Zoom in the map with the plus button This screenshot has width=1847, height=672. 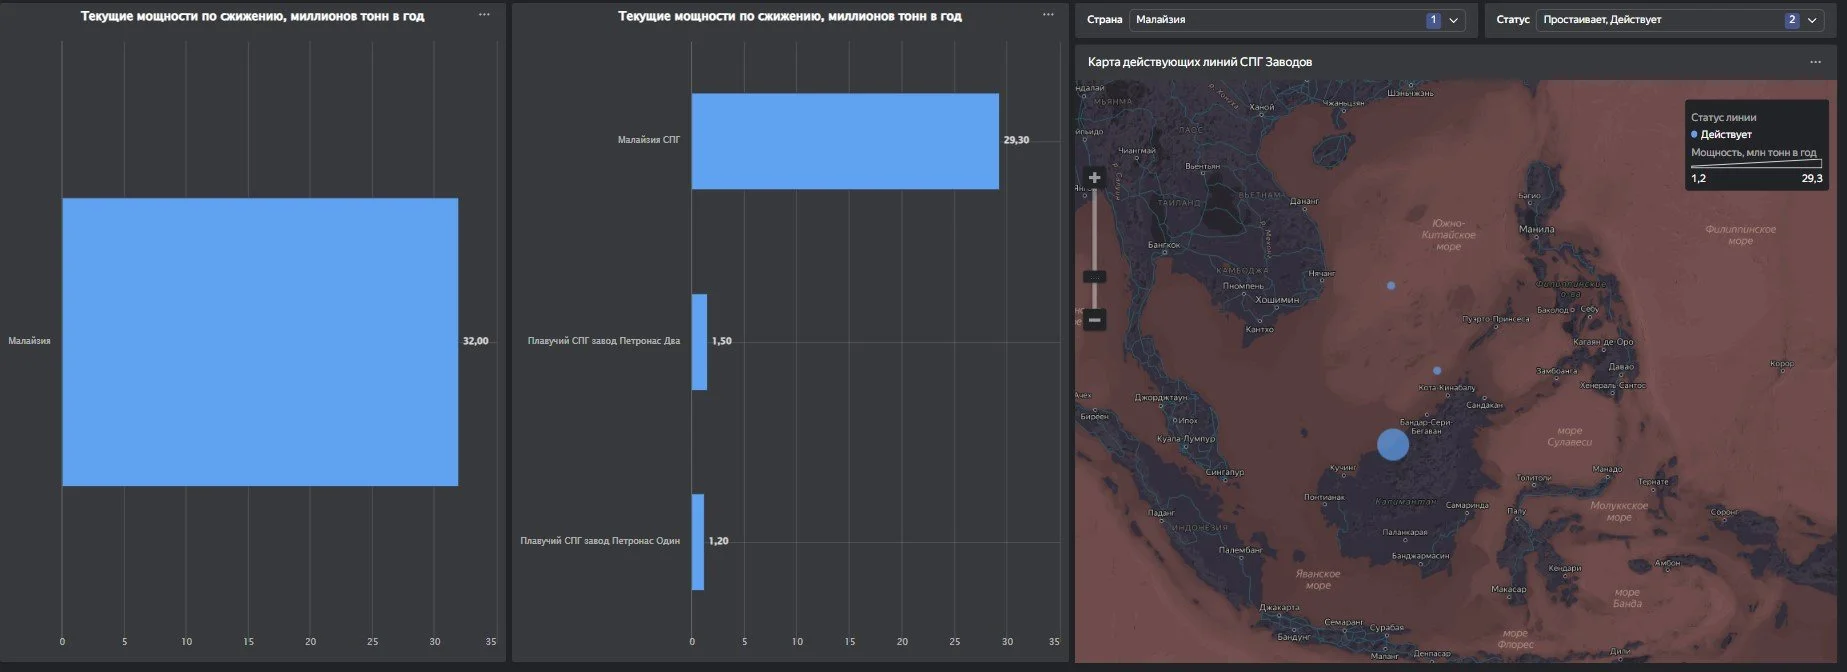tap(1095, 178)
